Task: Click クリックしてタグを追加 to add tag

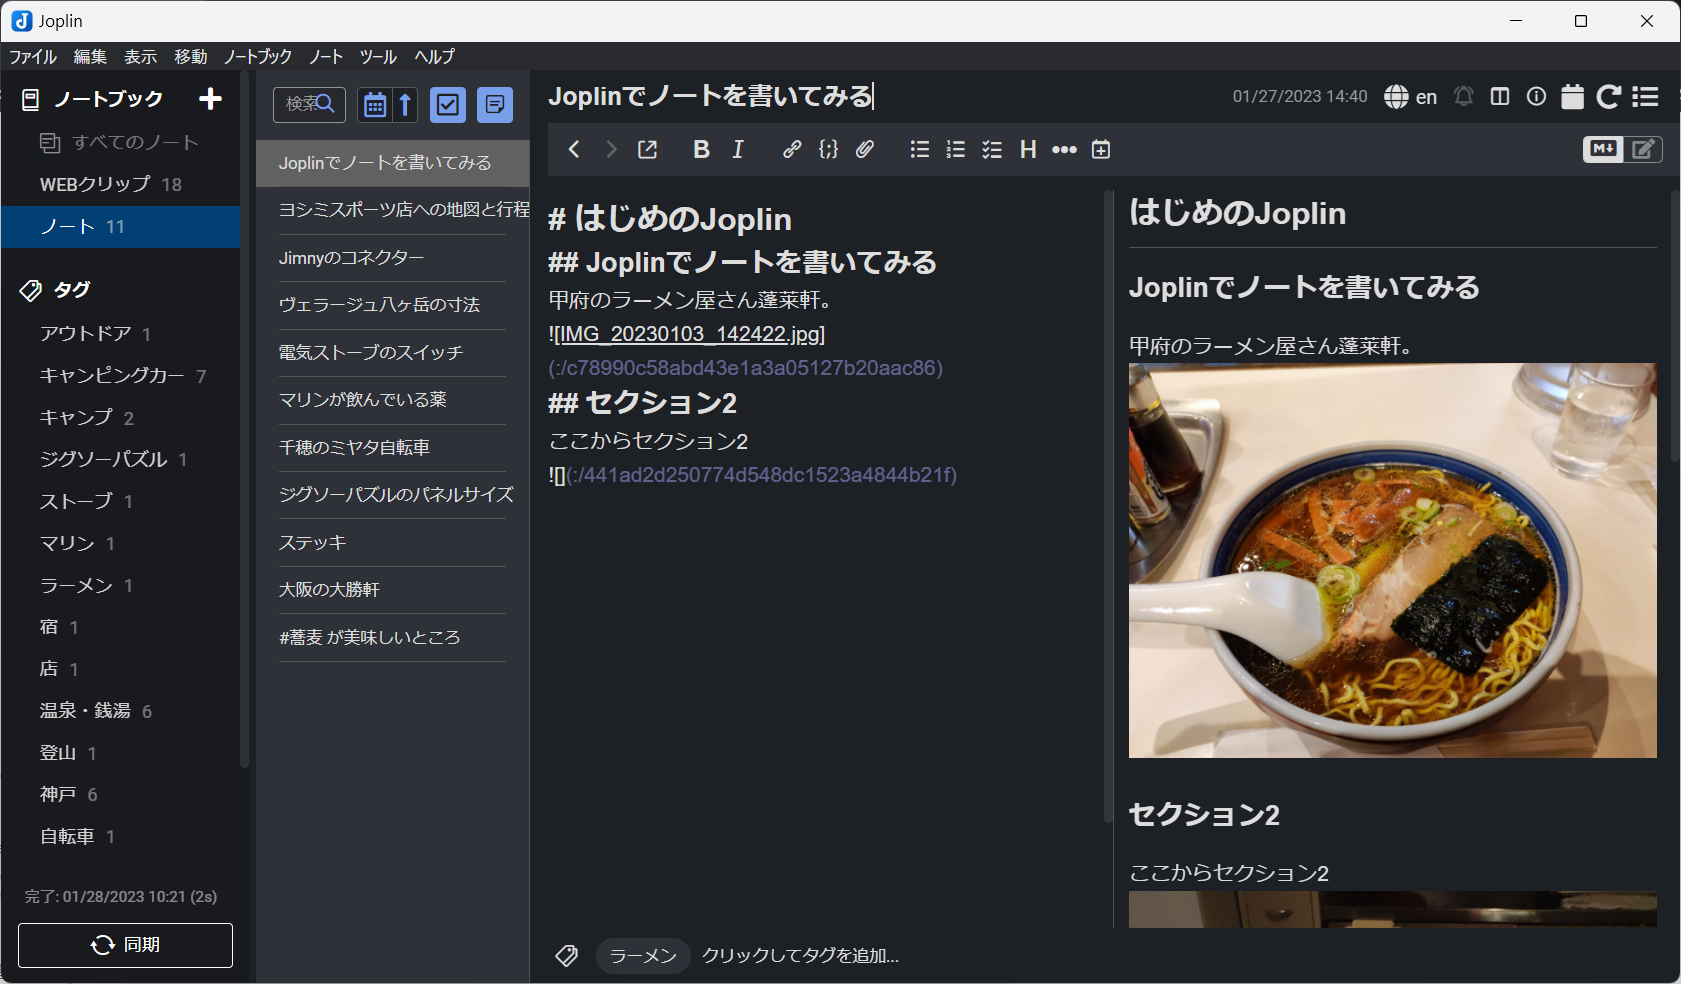Action: point(800,956)
